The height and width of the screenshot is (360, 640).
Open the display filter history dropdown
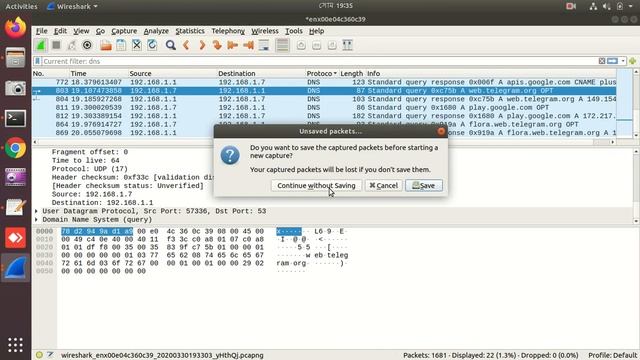[x=623, y=61]
